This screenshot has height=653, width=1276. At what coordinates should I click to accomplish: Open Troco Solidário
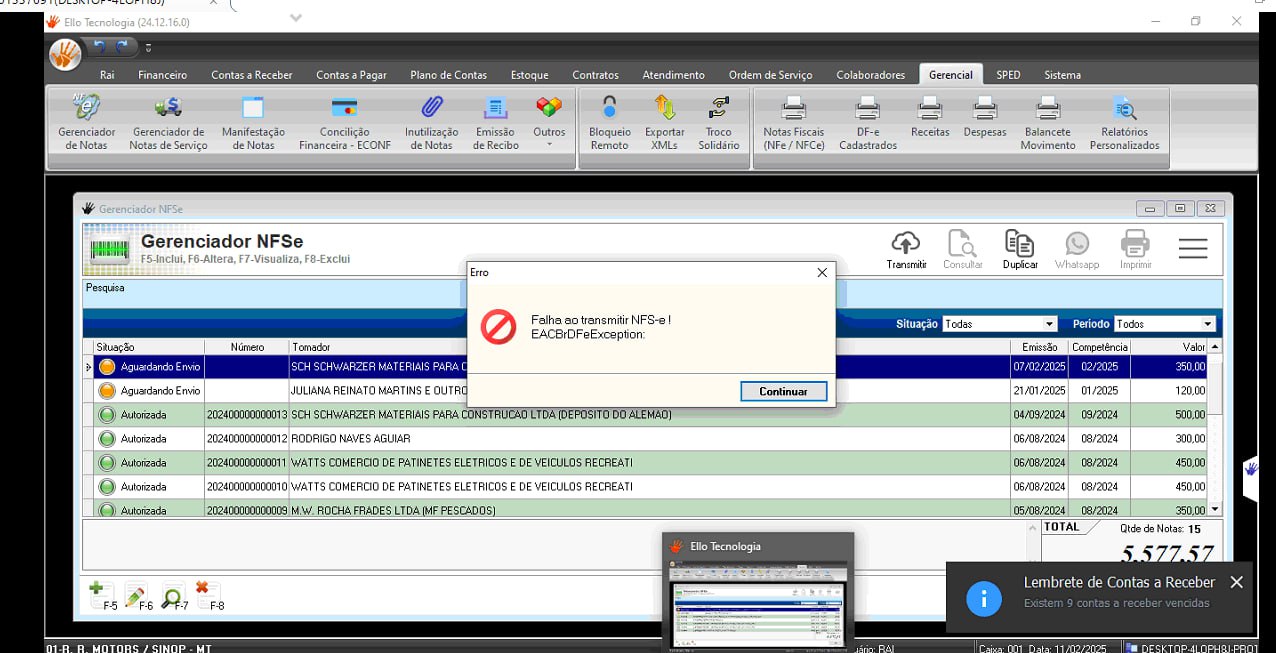719,123
